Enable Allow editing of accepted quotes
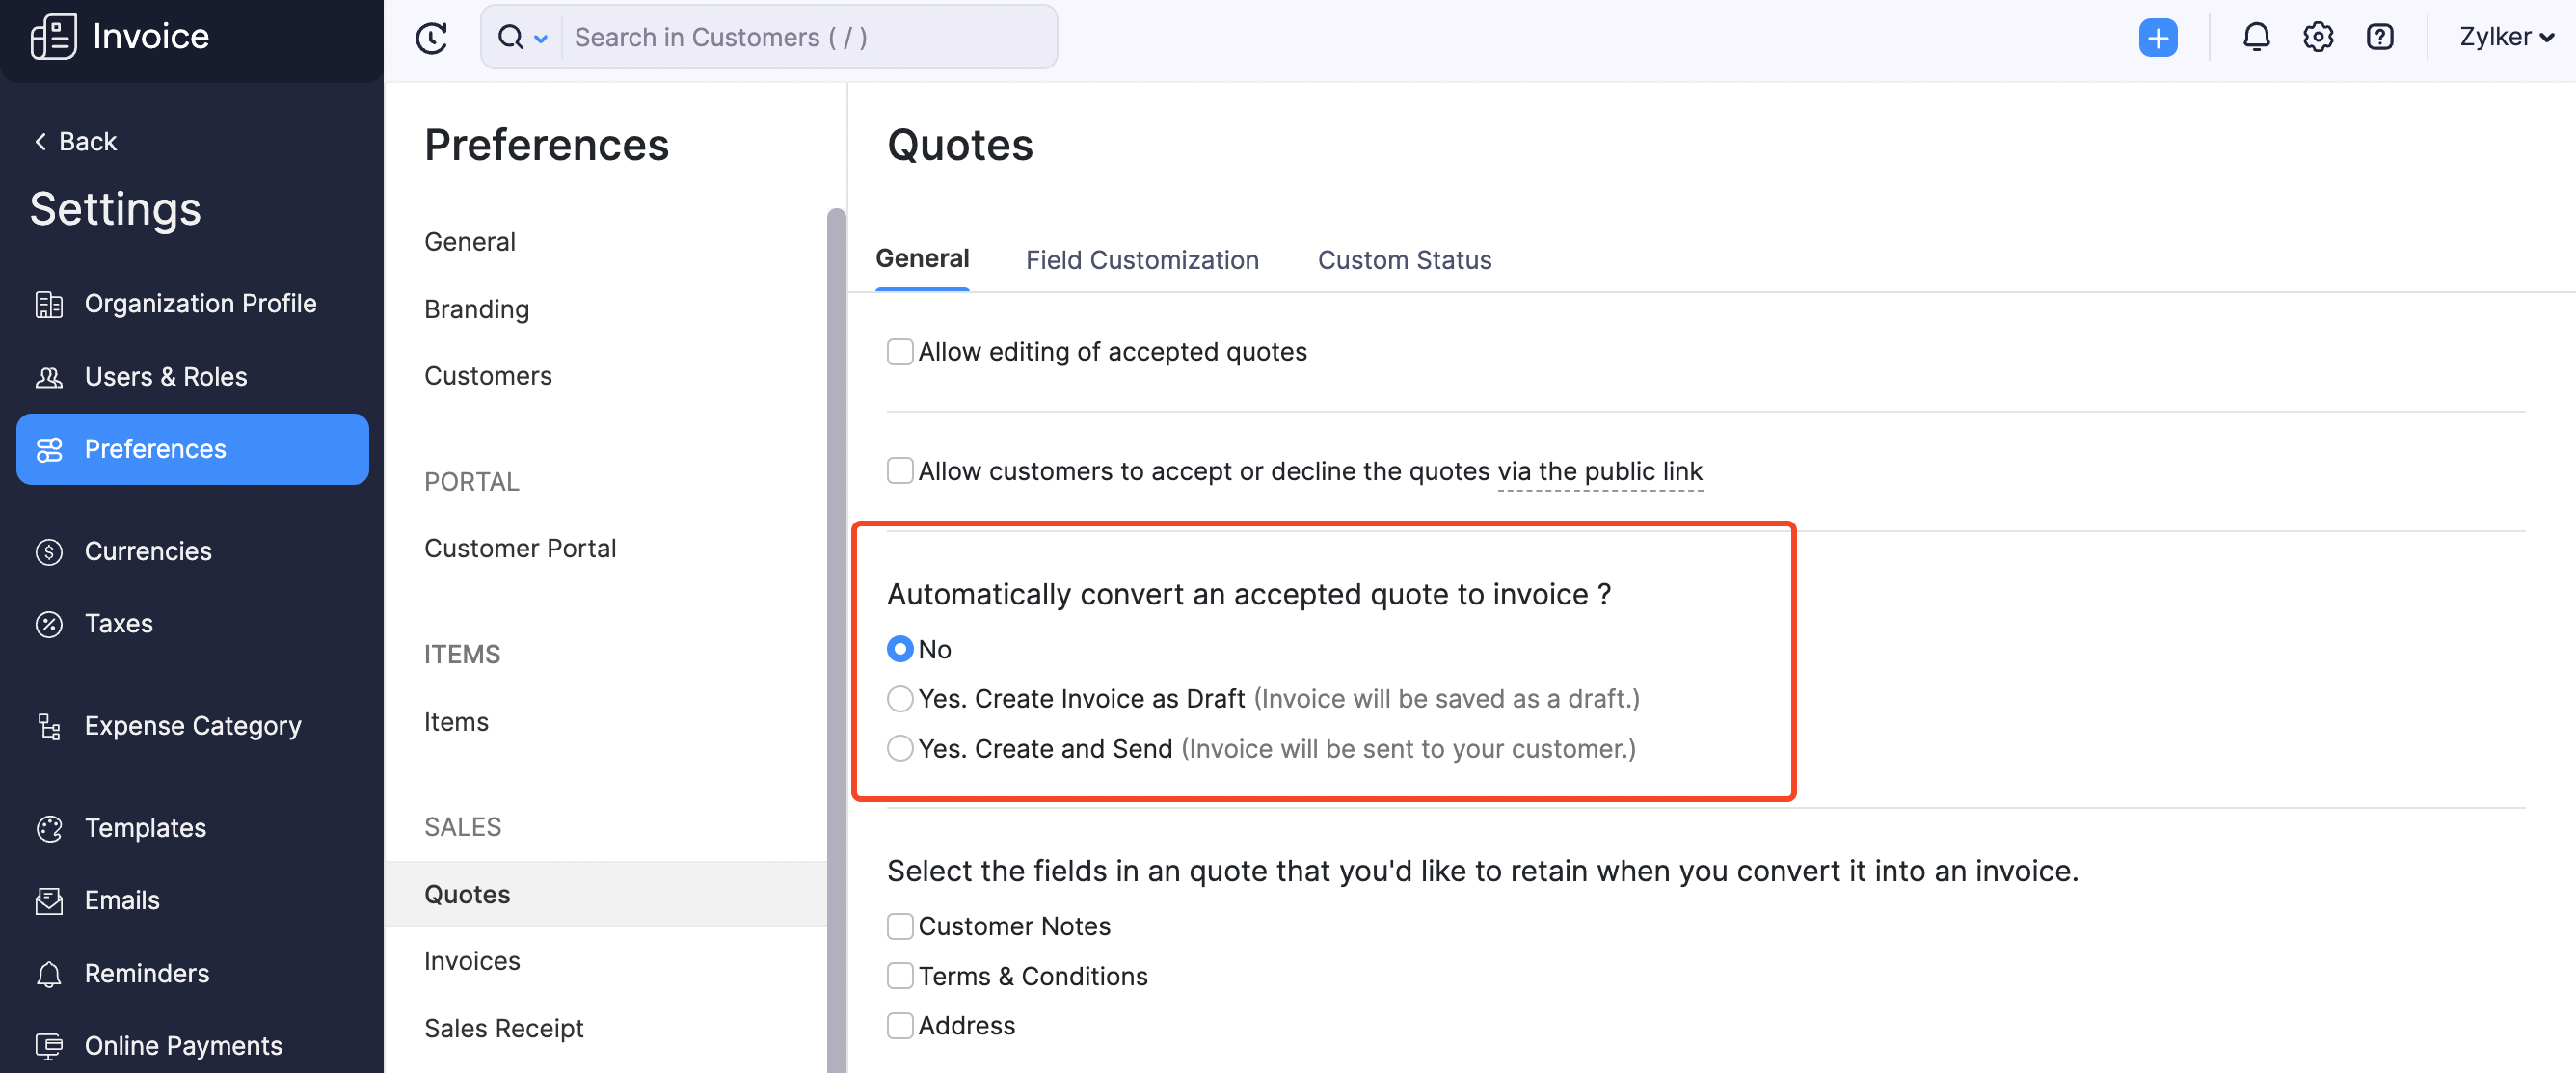The height and width of the screenshot is (1073, 2576). 900,350
